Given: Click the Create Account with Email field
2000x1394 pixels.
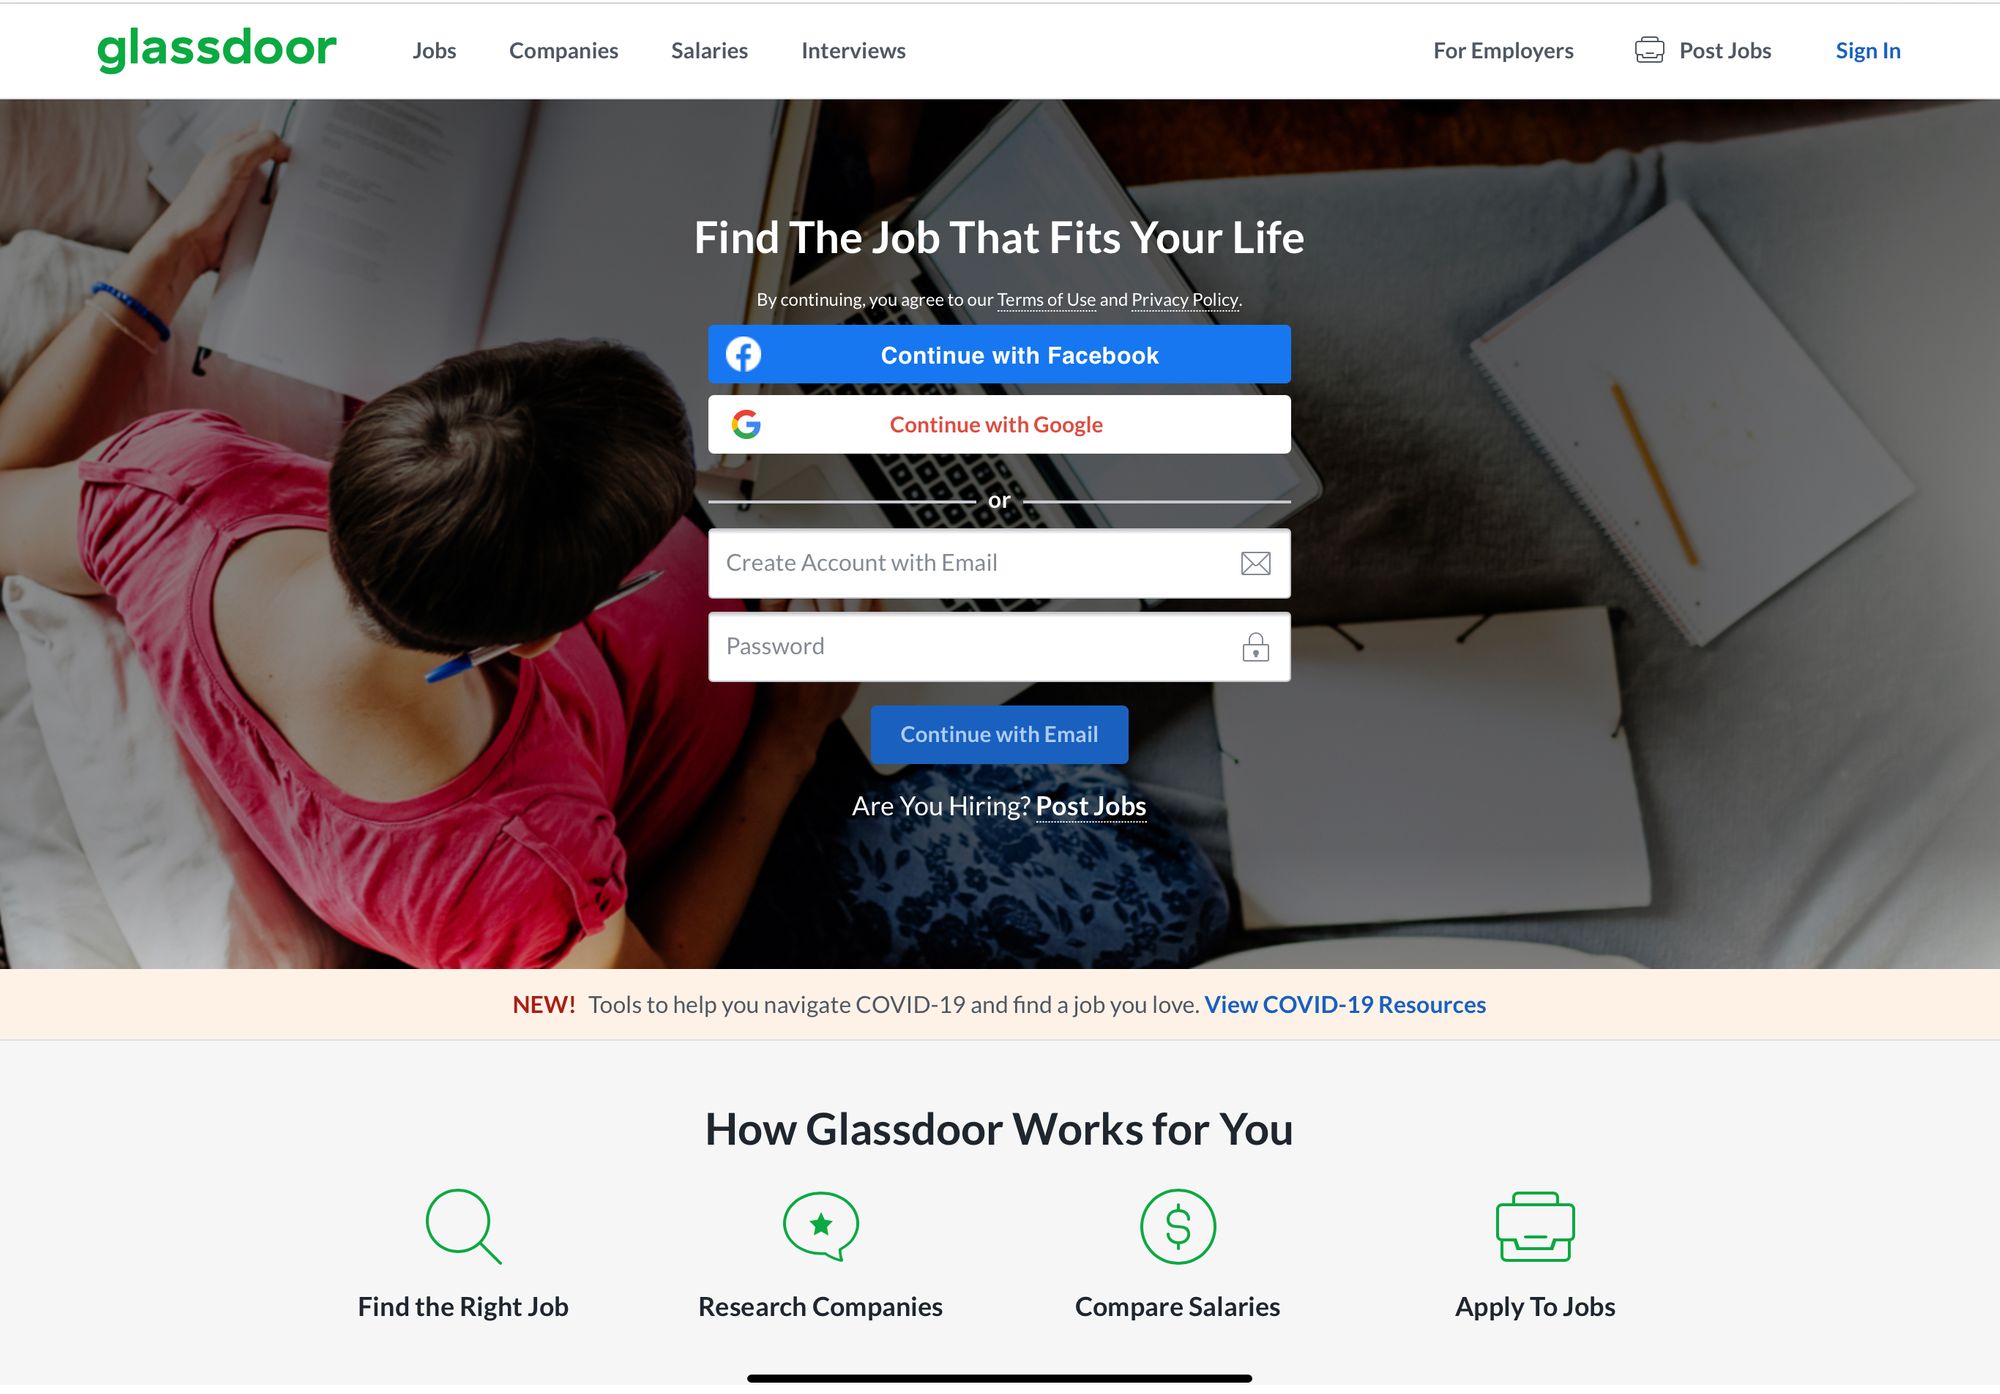Looking at the screenshot, I should point(998,562).
